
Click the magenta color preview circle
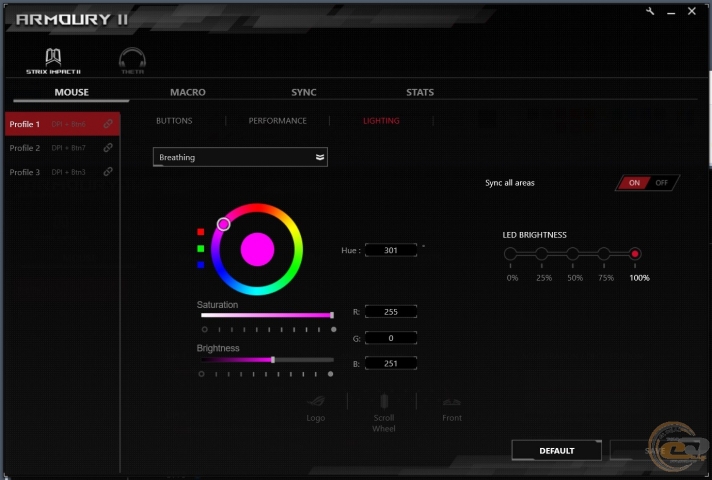257,249
